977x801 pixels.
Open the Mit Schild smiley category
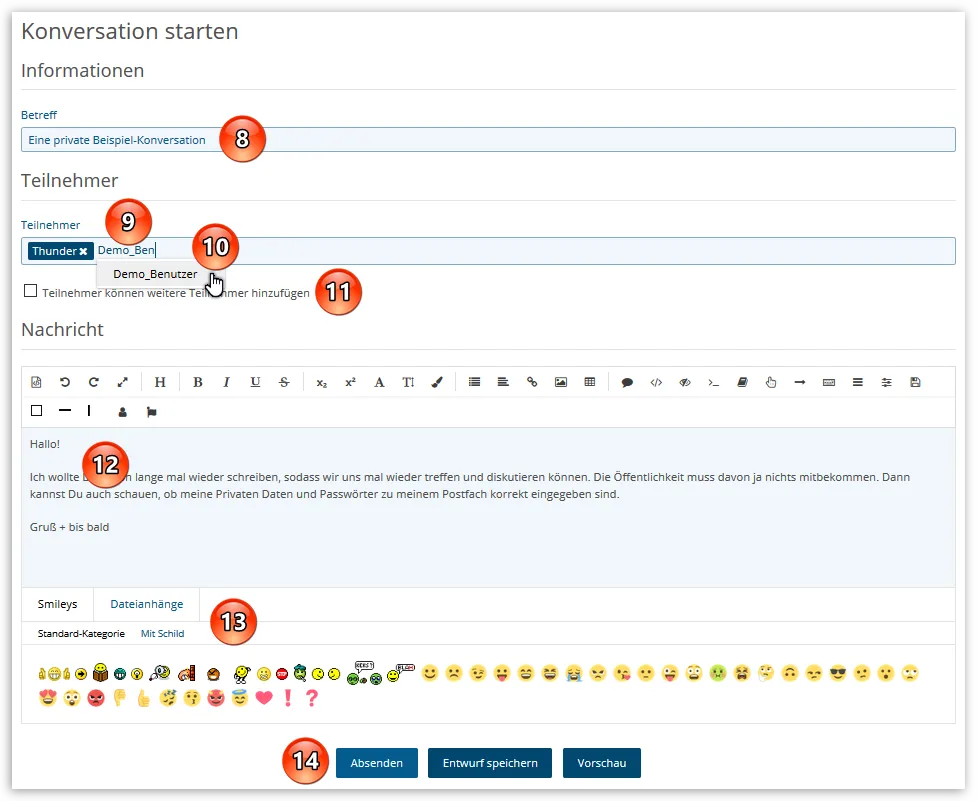[163, 633]
